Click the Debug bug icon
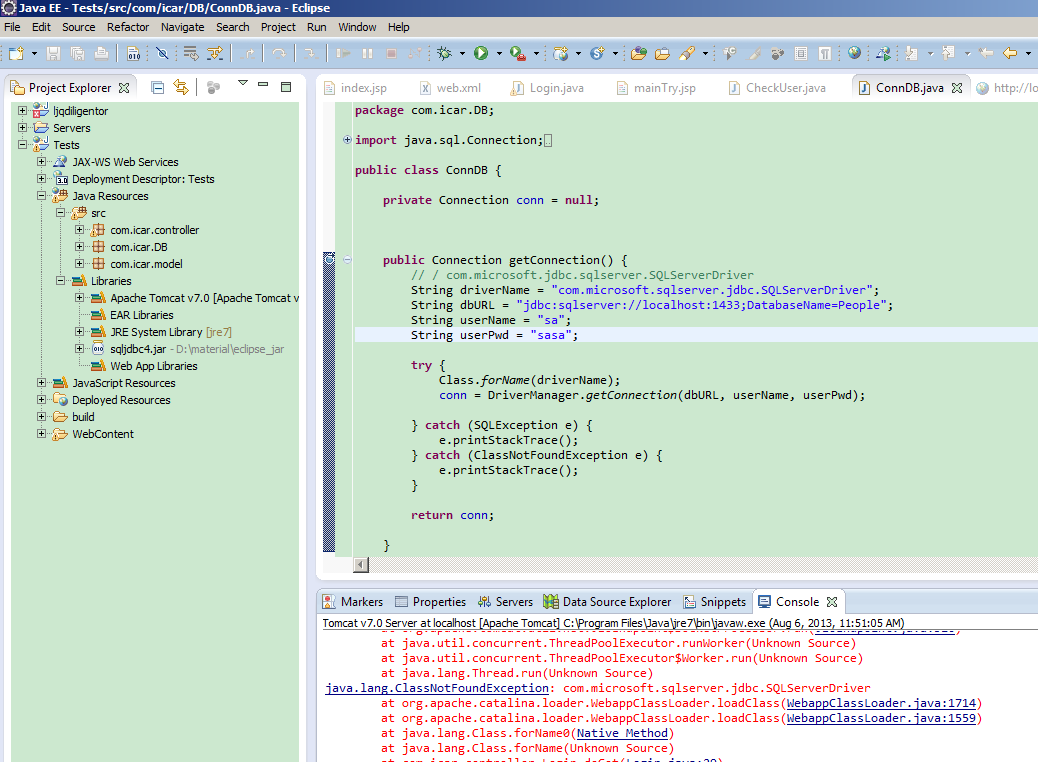 click(444, 54)
